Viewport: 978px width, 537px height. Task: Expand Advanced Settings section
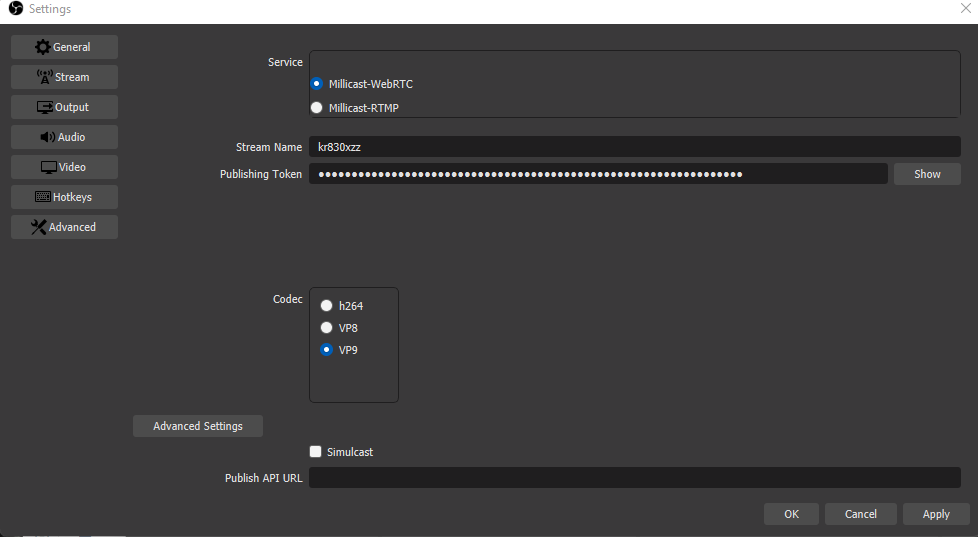click(198, 426)
